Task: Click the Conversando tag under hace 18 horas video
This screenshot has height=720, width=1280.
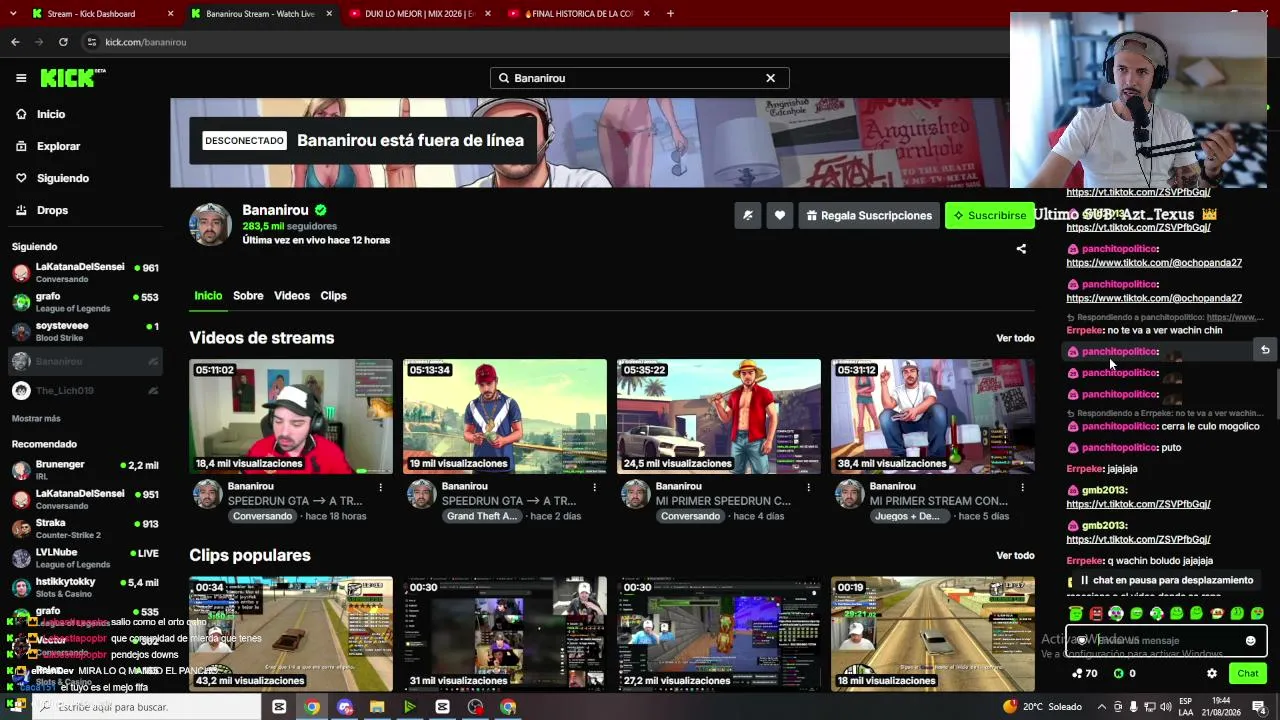Action: click(262, 516)
